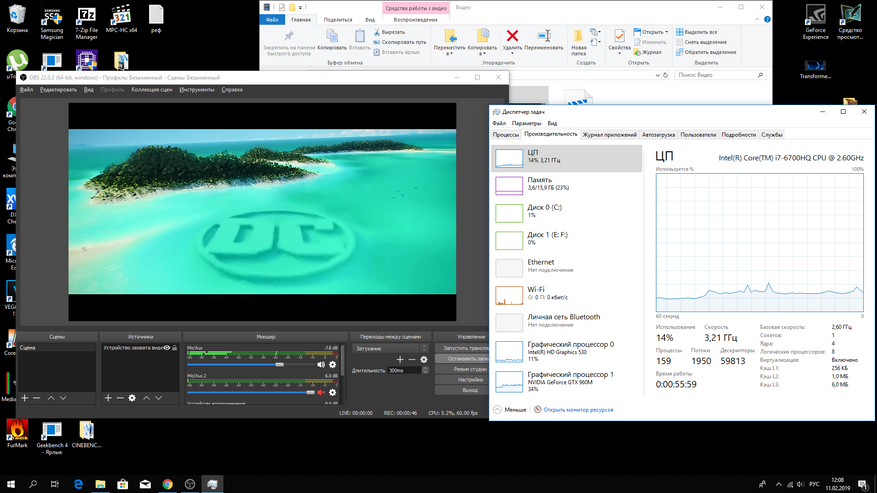This screenshot has width=877, height=493.
Task: Remove scene transition with minus icon
Action: point(412,359)
